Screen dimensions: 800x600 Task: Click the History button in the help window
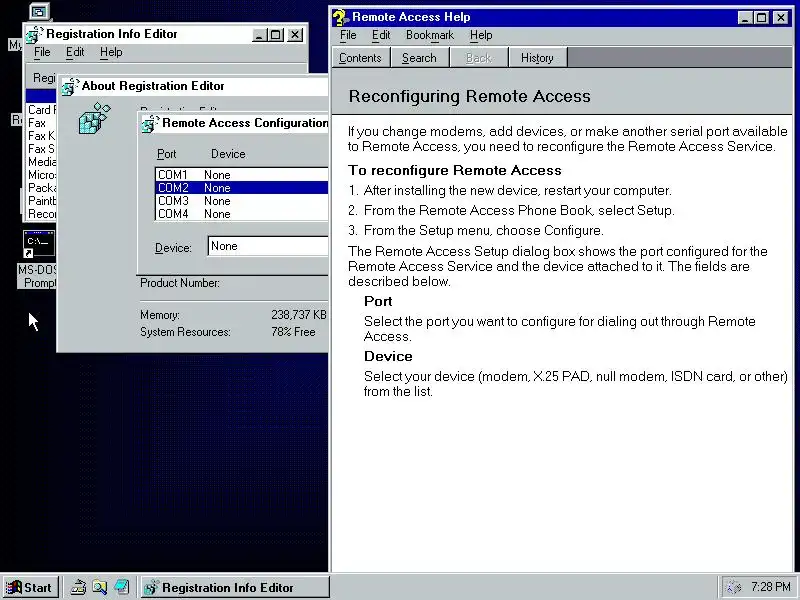click(537, 58)
